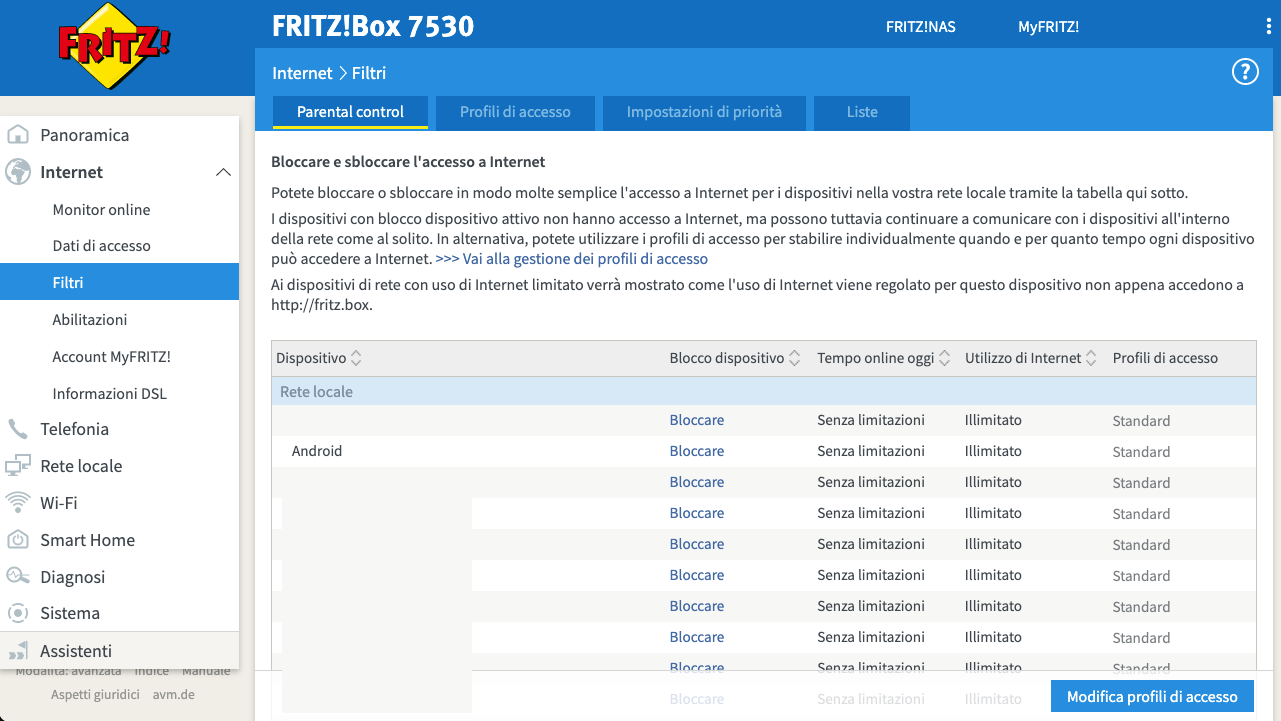This screenshot has height=721, width=1281.
Task: Click the FRITZ! logo
Action: click(114, 46)
